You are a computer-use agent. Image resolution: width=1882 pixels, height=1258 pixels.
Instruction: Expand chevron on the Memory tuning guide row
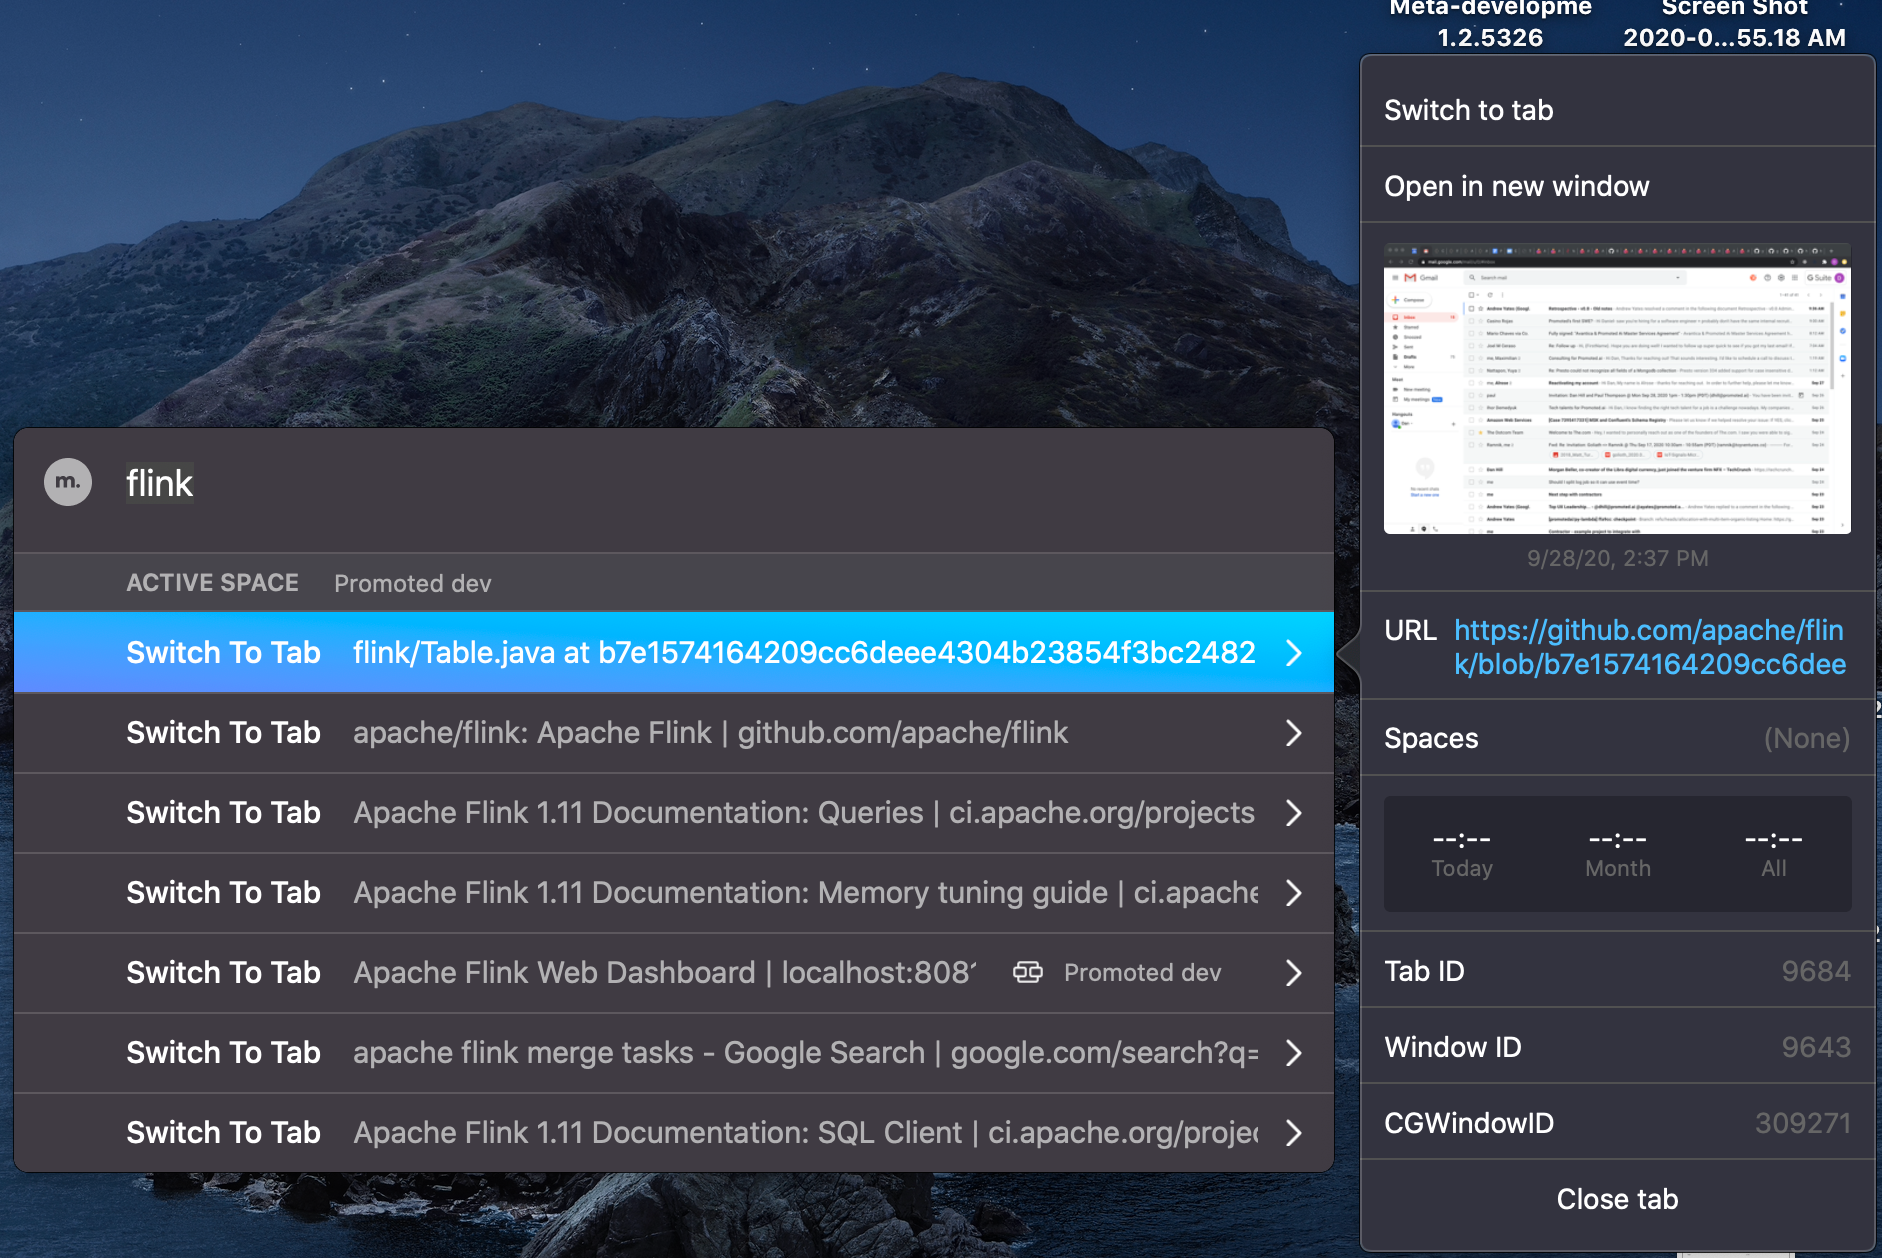(1294, 893)
